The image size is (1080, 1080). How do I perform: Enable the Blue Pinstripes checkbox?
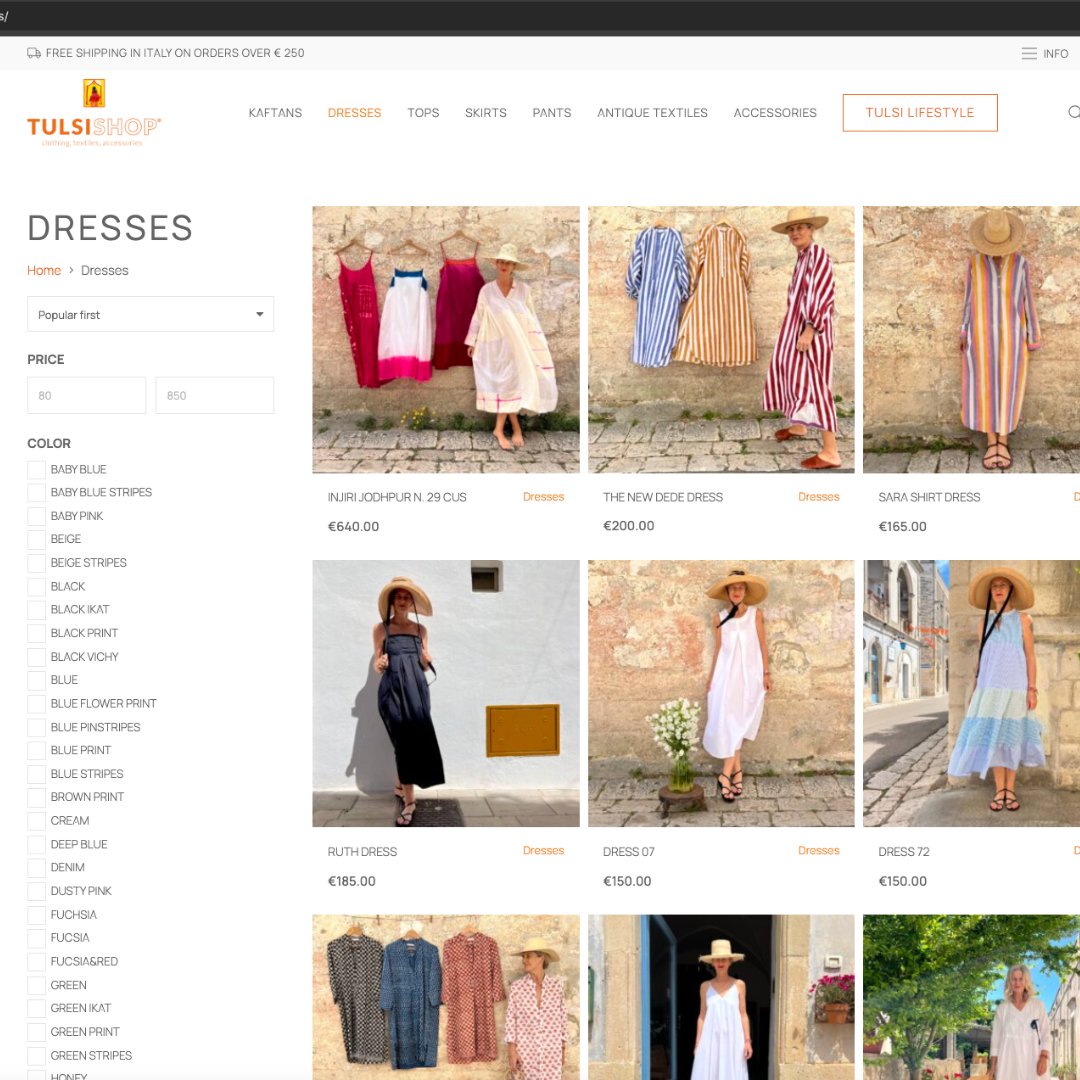click(37, 727)
